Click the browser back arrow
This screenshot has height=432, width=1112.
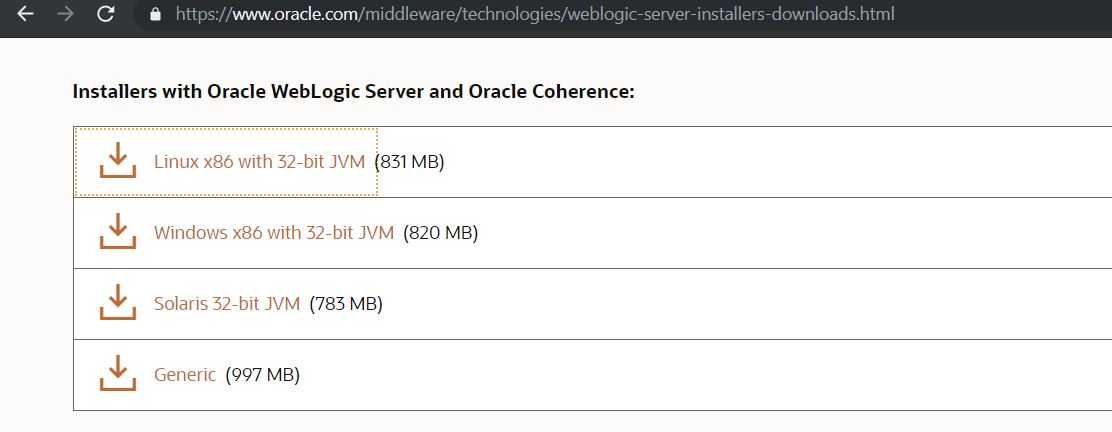click(25, 14)
